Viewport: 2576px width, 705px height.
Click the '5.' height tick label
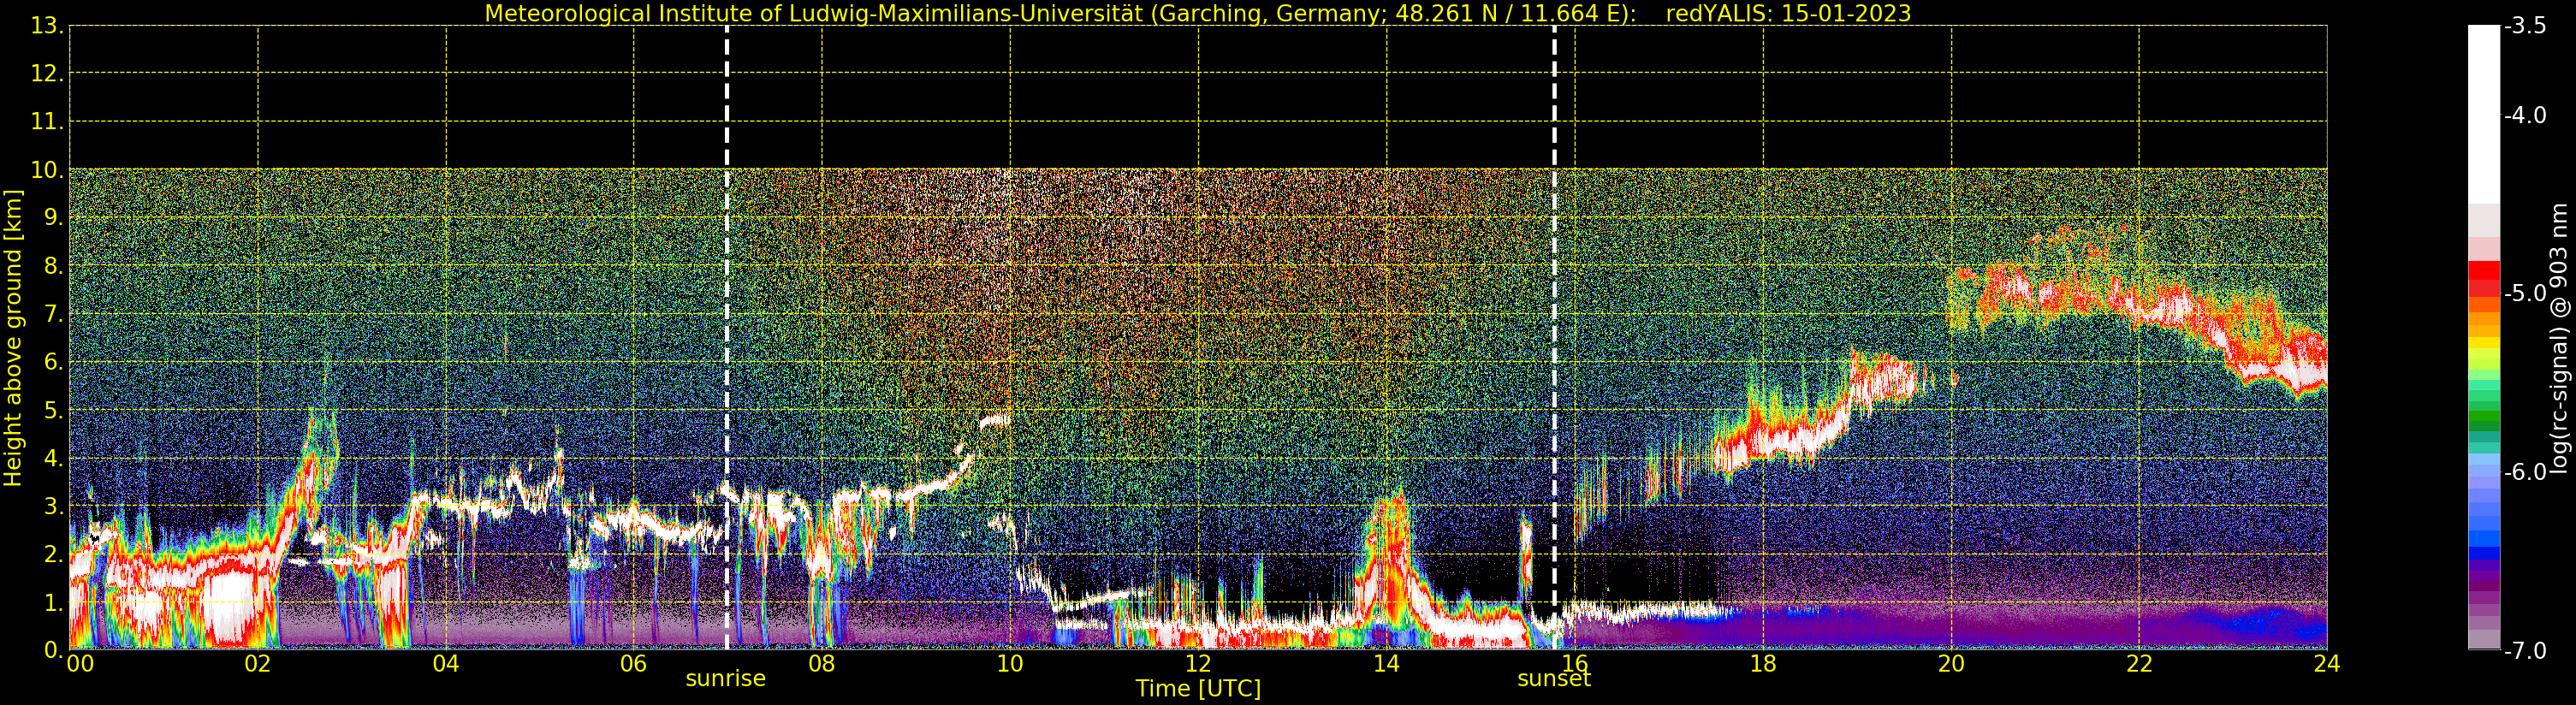[53, 411]
